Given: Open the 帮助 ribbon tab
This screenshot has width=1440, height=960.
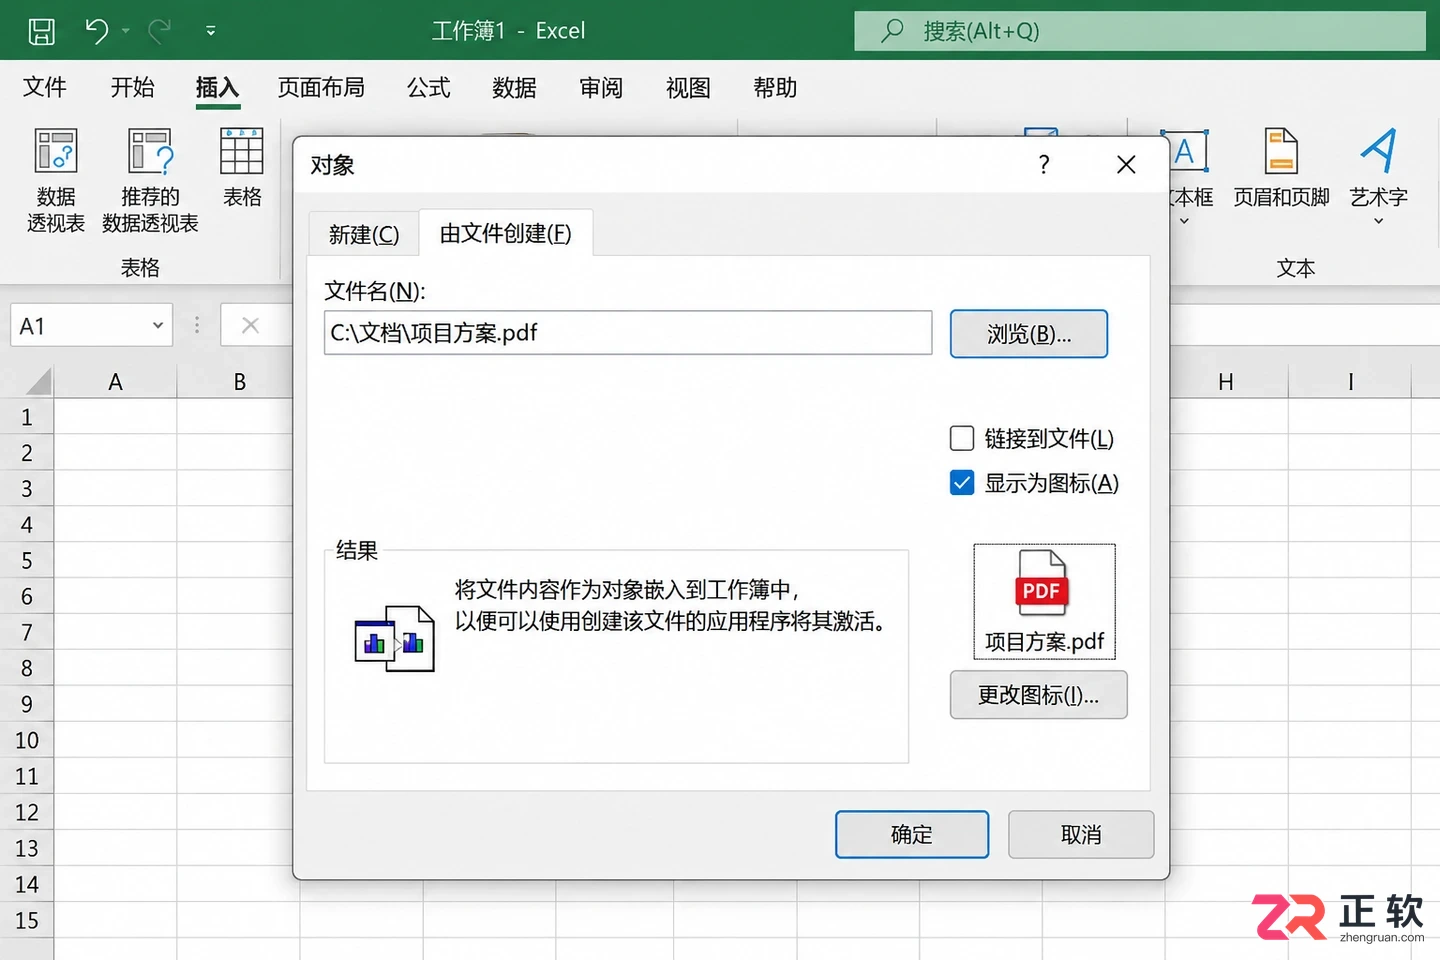Looking at the screenshot, I should pos(775,88).
